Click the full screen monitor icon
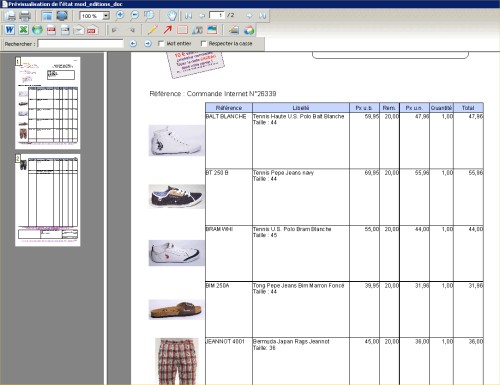 [62, 16]
